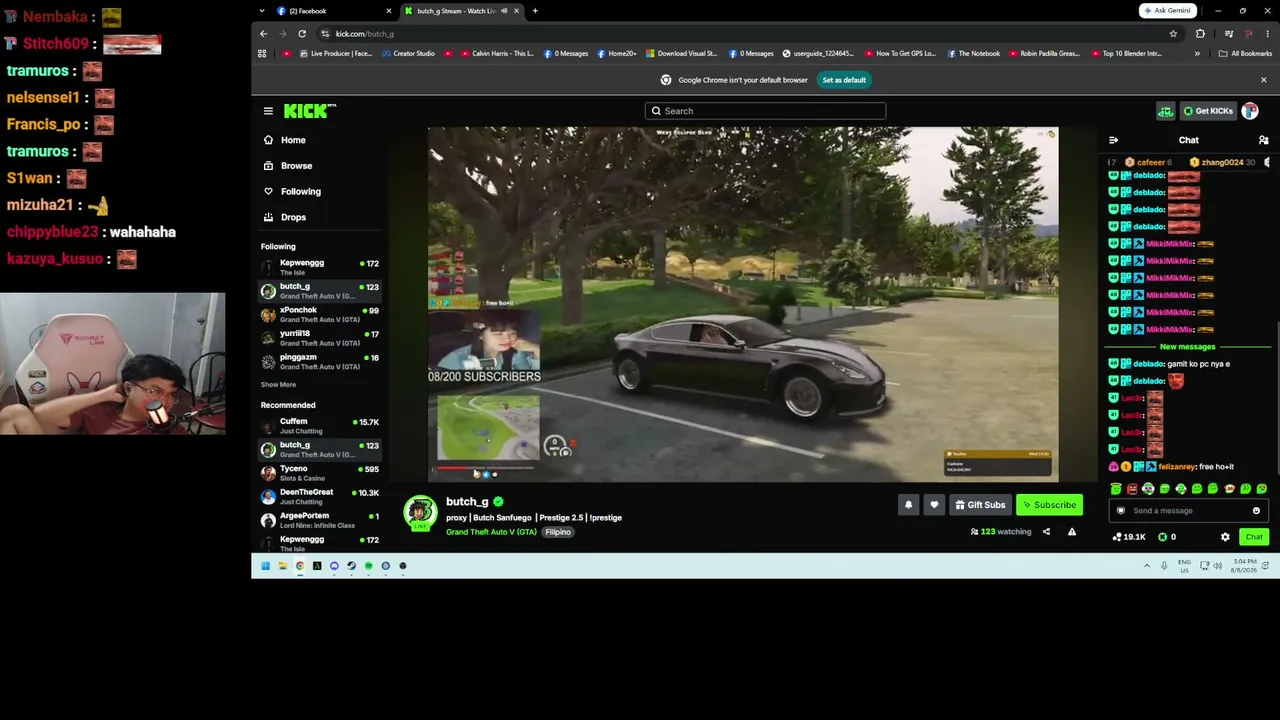1280x720 pixels.
Task: Open File Explorer from the taskbar
Action: (283, 566)
